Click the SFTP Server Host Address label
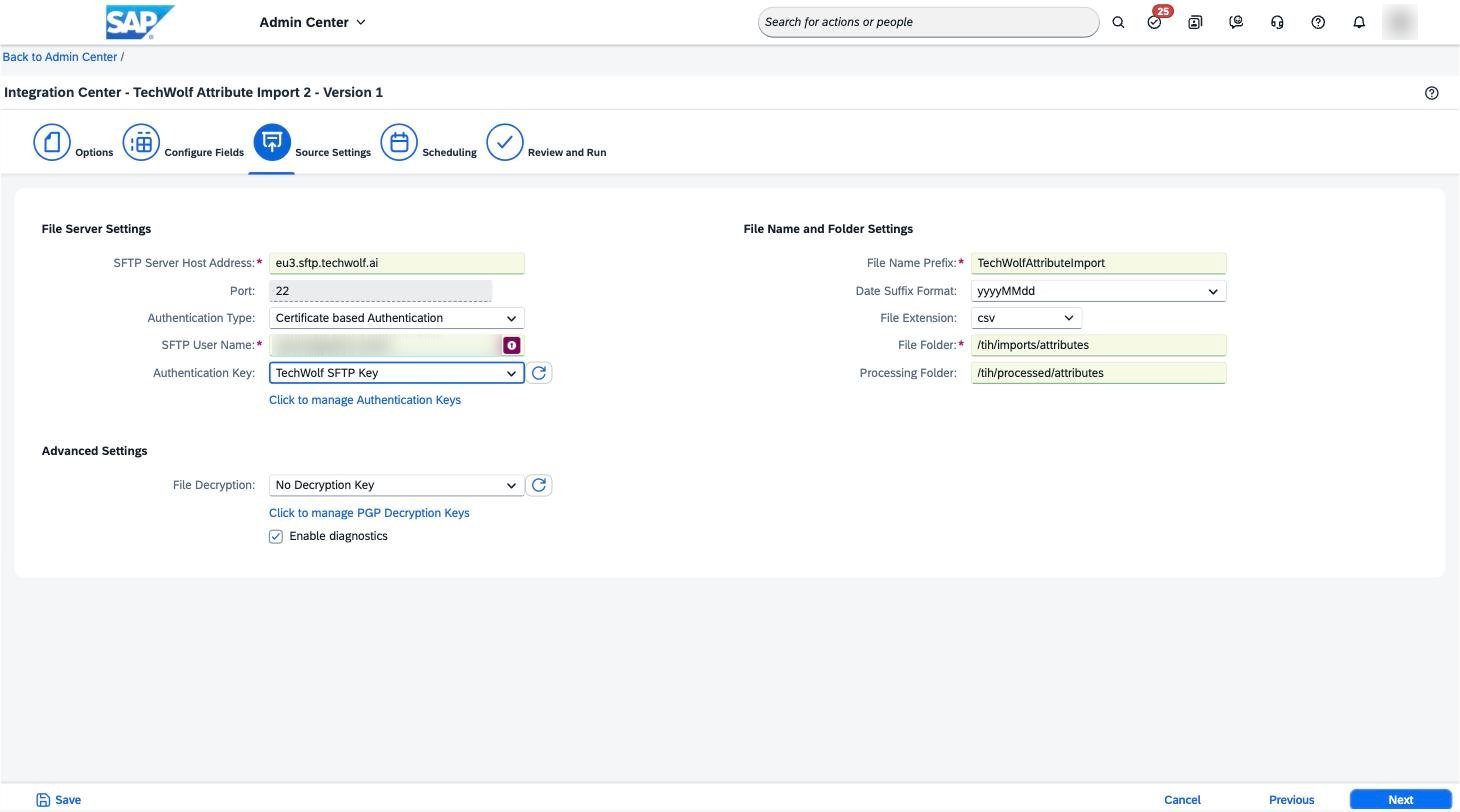 tap(184, 263)
